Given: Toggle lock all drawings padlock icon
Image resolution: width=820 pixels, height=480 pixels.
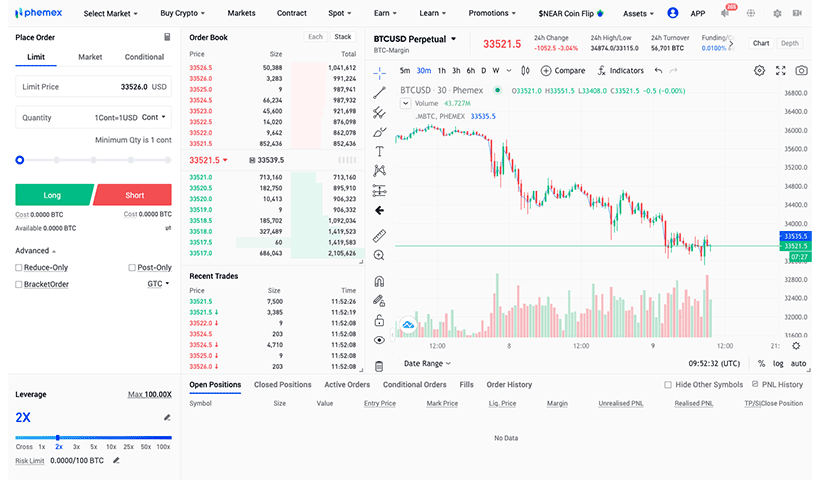Looking at the screenshot, I should [380, 320].
